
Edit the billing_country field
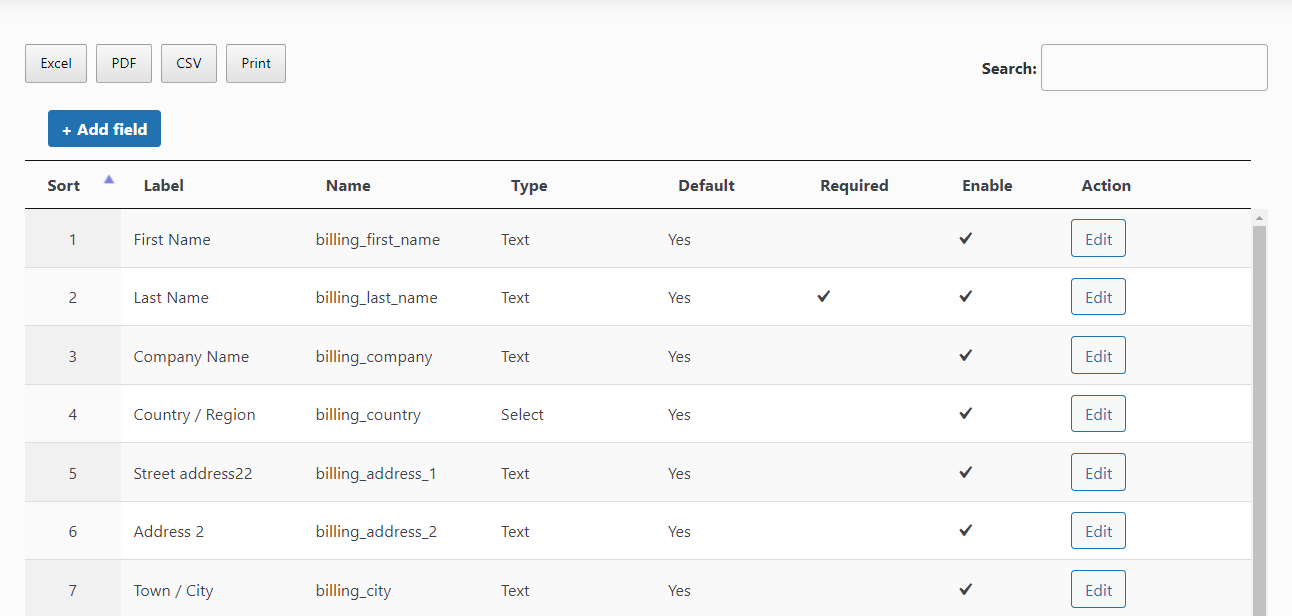pyautogui.click(x=1098, y=413)
